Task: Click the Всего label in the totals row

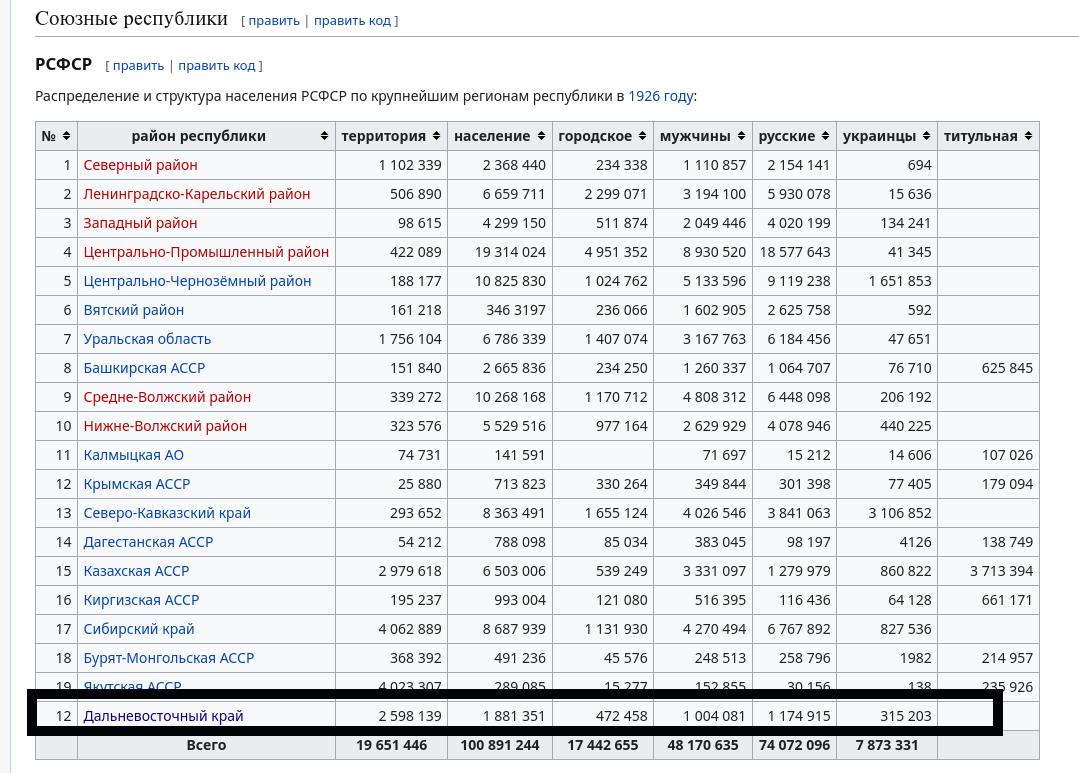Action: 206,745
